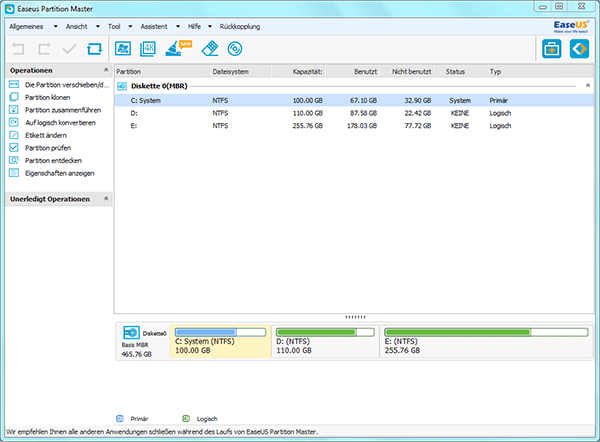The width and height of the screenshot is (600, 442).
Task: Click the Primär legend icon
Action: click(120, 419)
